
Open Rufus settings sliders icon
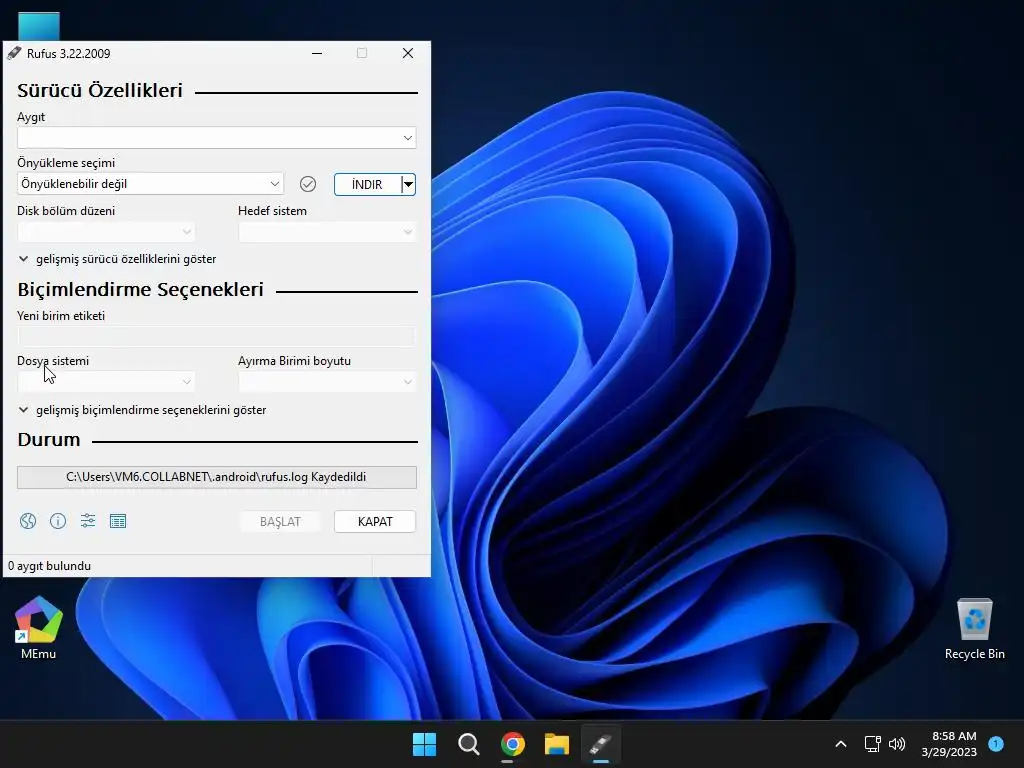(x=88, y=520)
